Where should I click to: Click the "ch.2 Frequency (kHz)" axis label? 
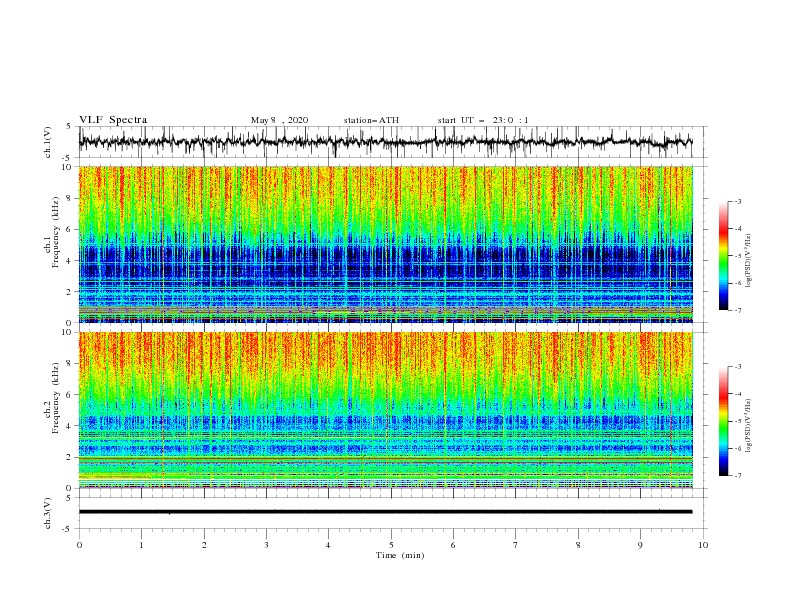coord(52,398)
